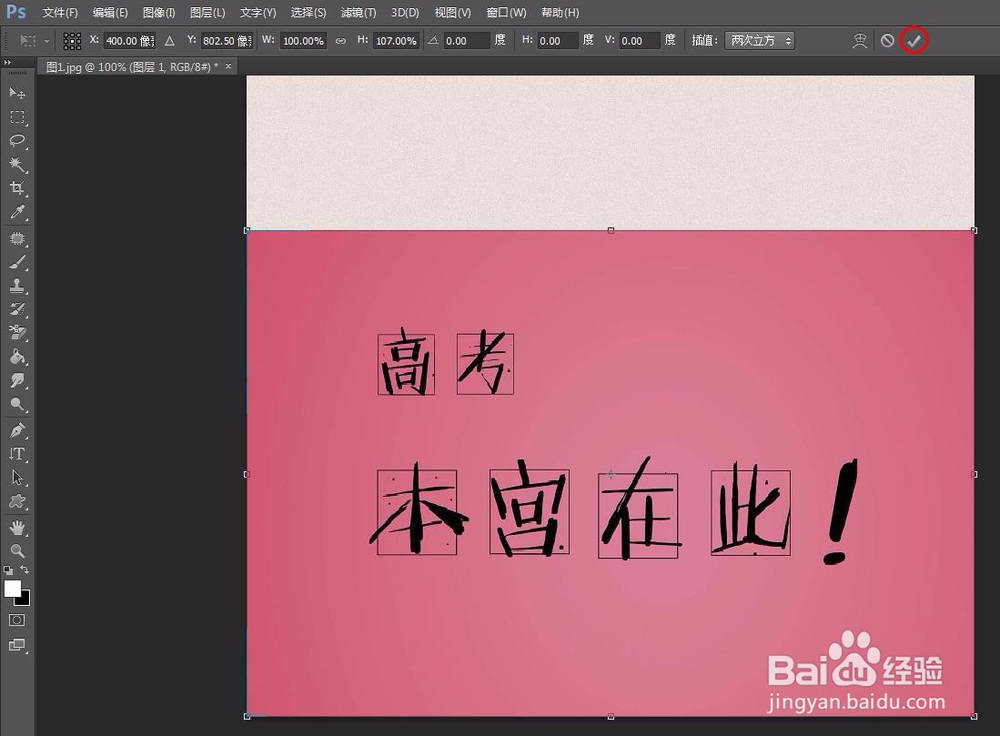
Task: Select the Healing Brush tool
Action: (17, 239)
